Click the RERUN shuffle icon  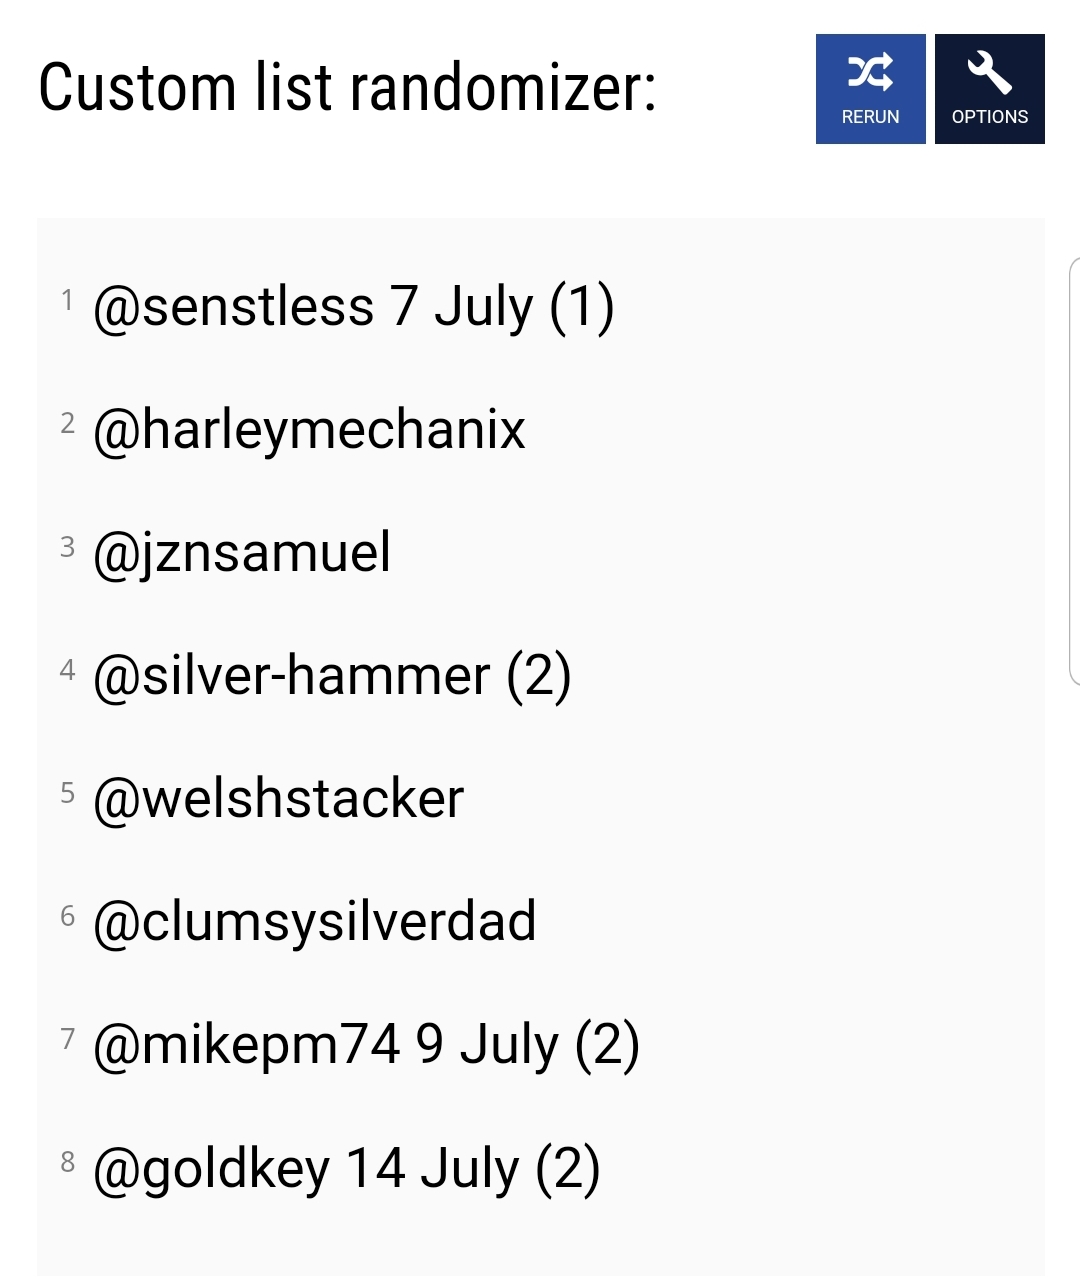click(870, 72)
